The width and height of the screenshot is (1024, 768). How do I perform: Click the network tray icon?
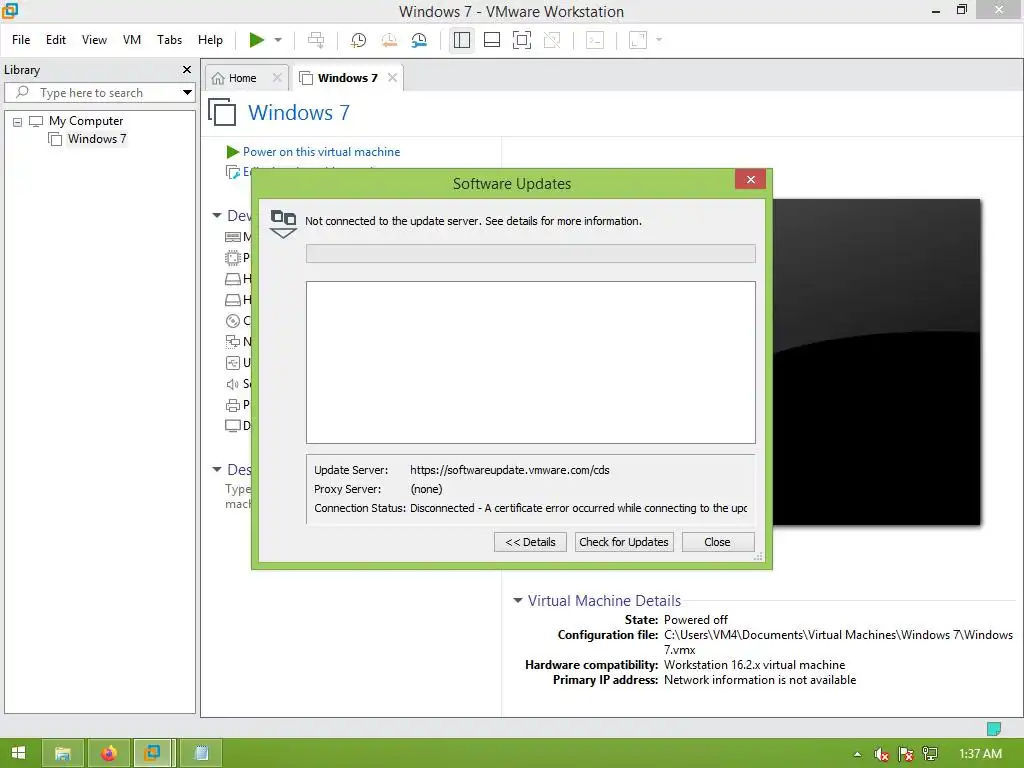(930, 754)
